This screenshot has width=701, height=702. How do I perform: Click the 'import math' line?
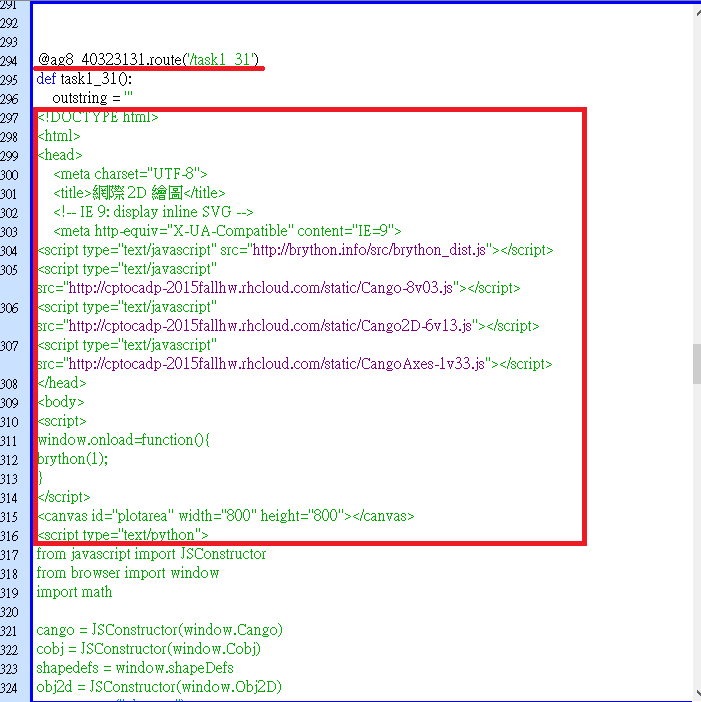coord(74,592)
